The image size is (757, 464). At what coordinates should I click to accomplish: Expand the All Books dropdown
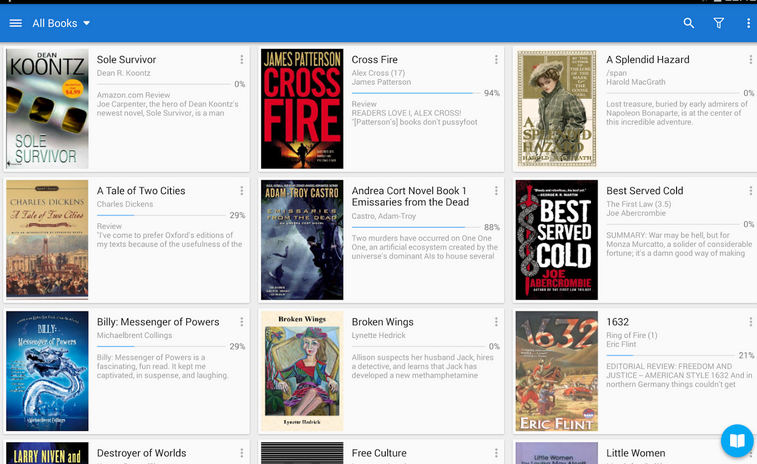[61, 23]
